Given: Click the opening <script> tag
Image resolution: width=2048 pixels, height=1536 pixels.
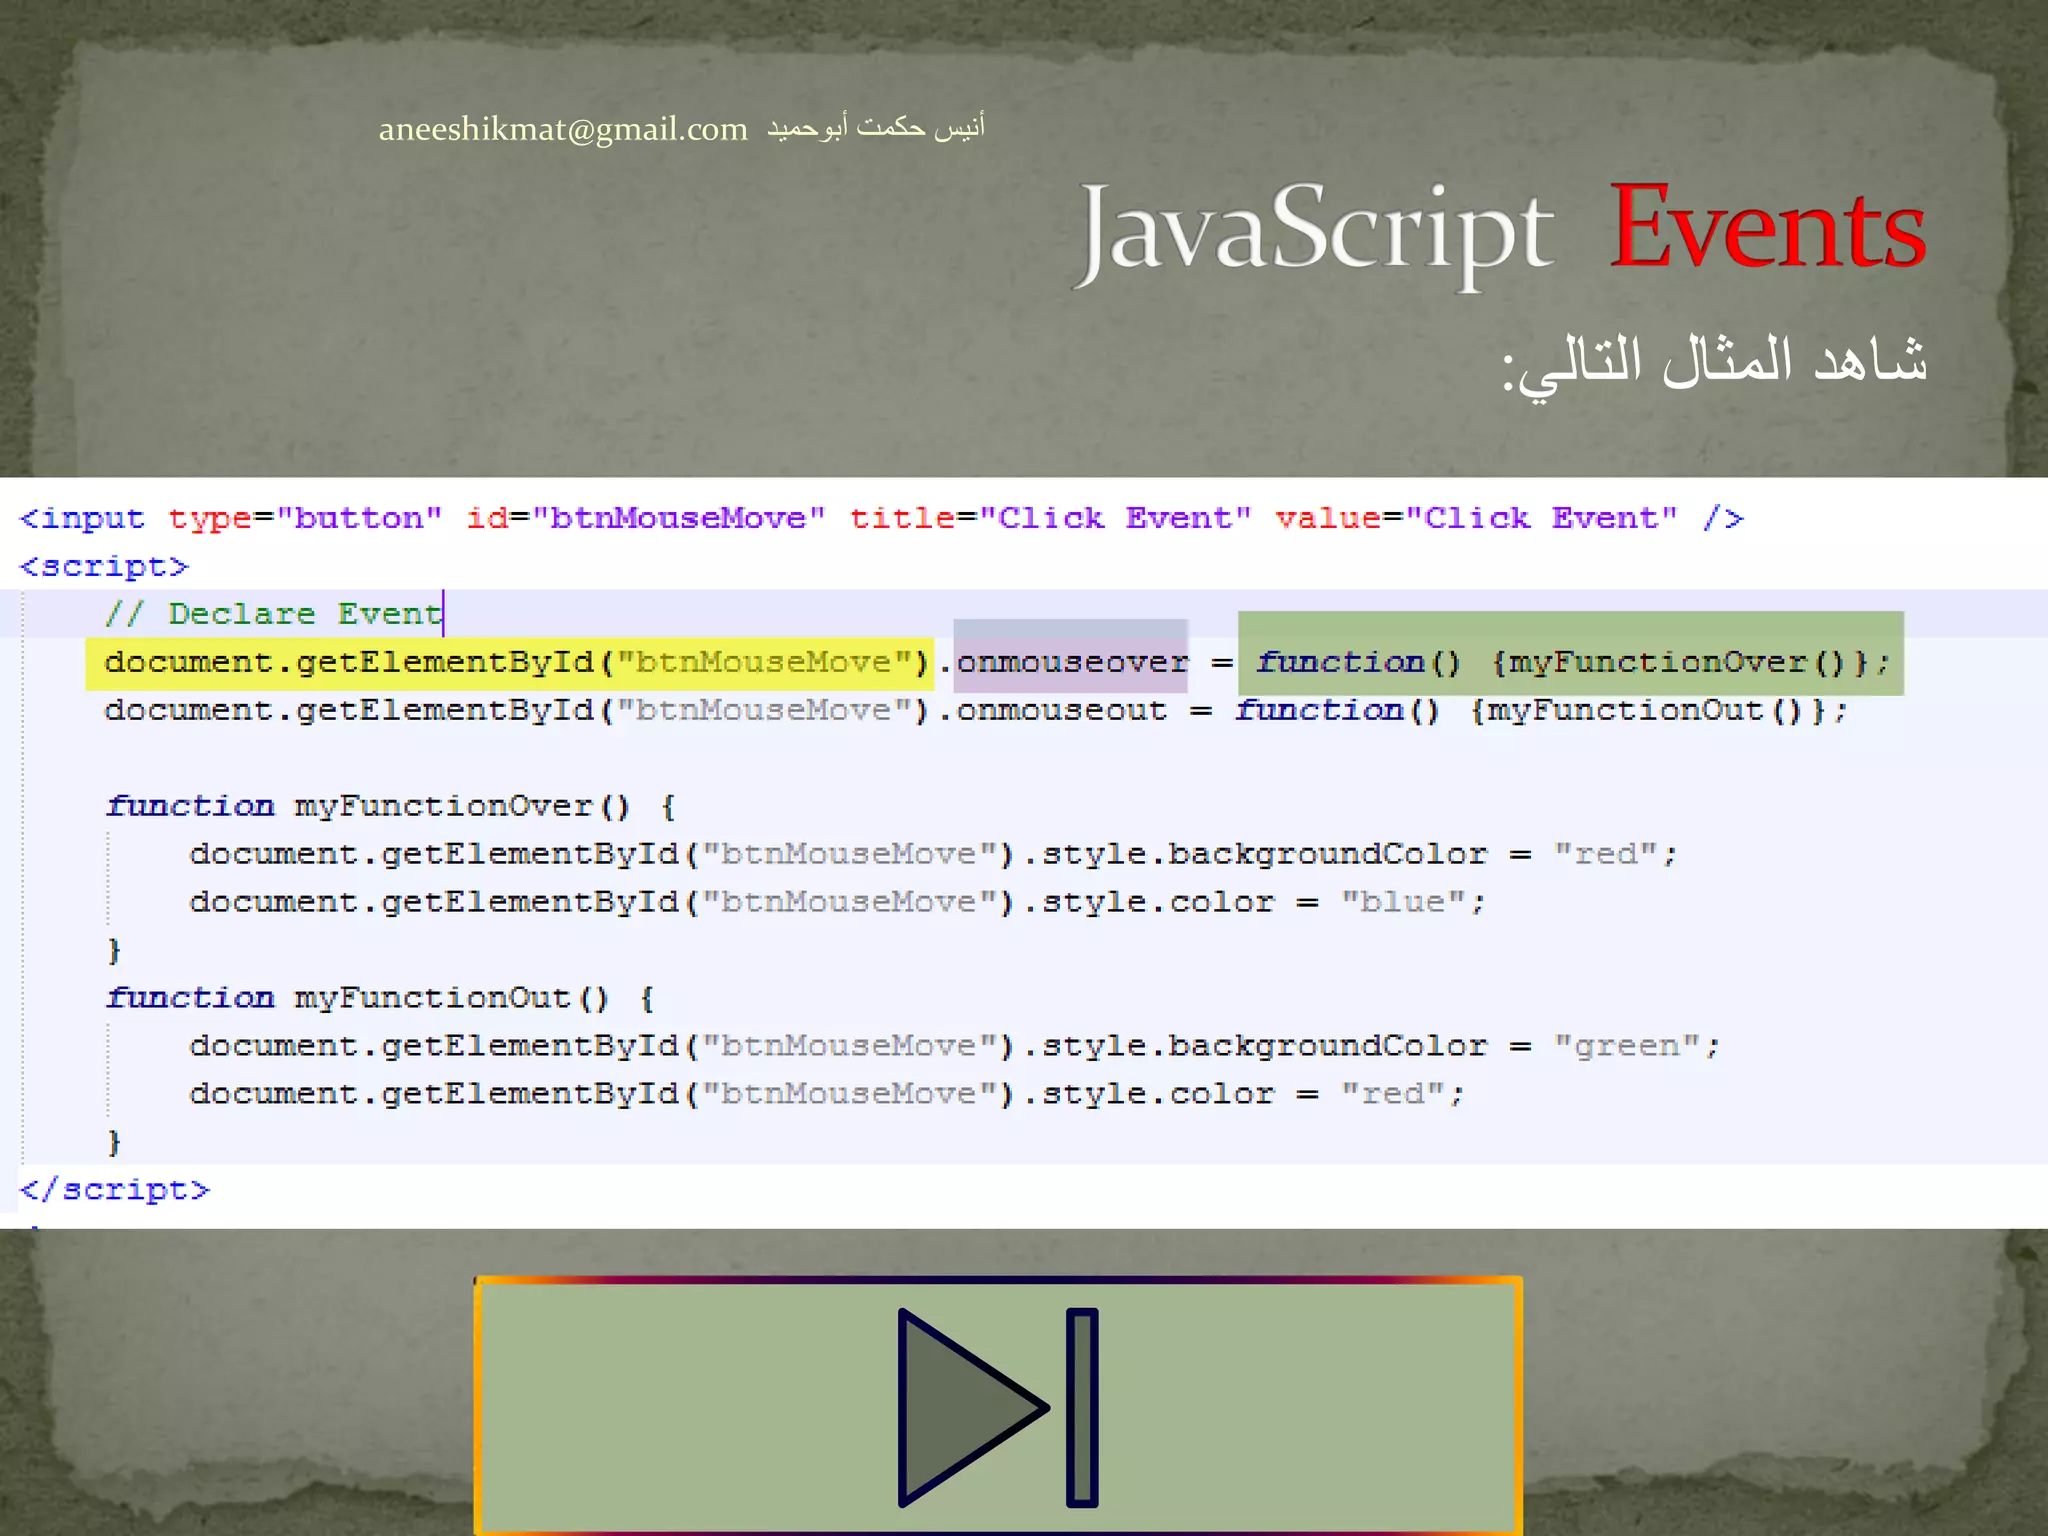Looking at the screenshot, I should point(104,566).
